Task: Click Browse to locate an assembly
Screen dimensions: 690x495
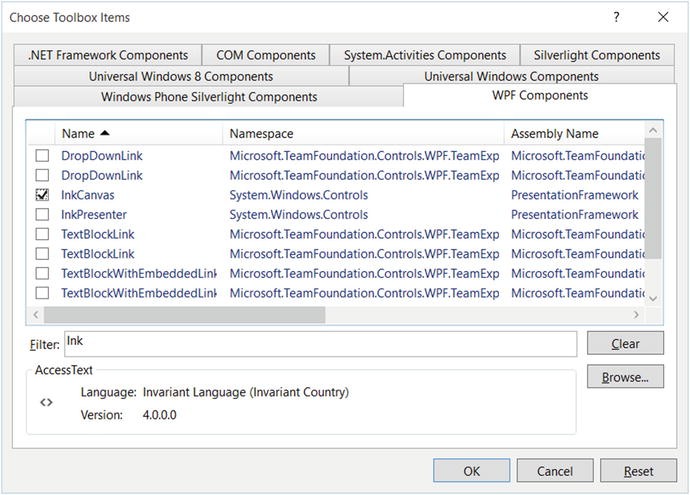Action: (625, 377)
